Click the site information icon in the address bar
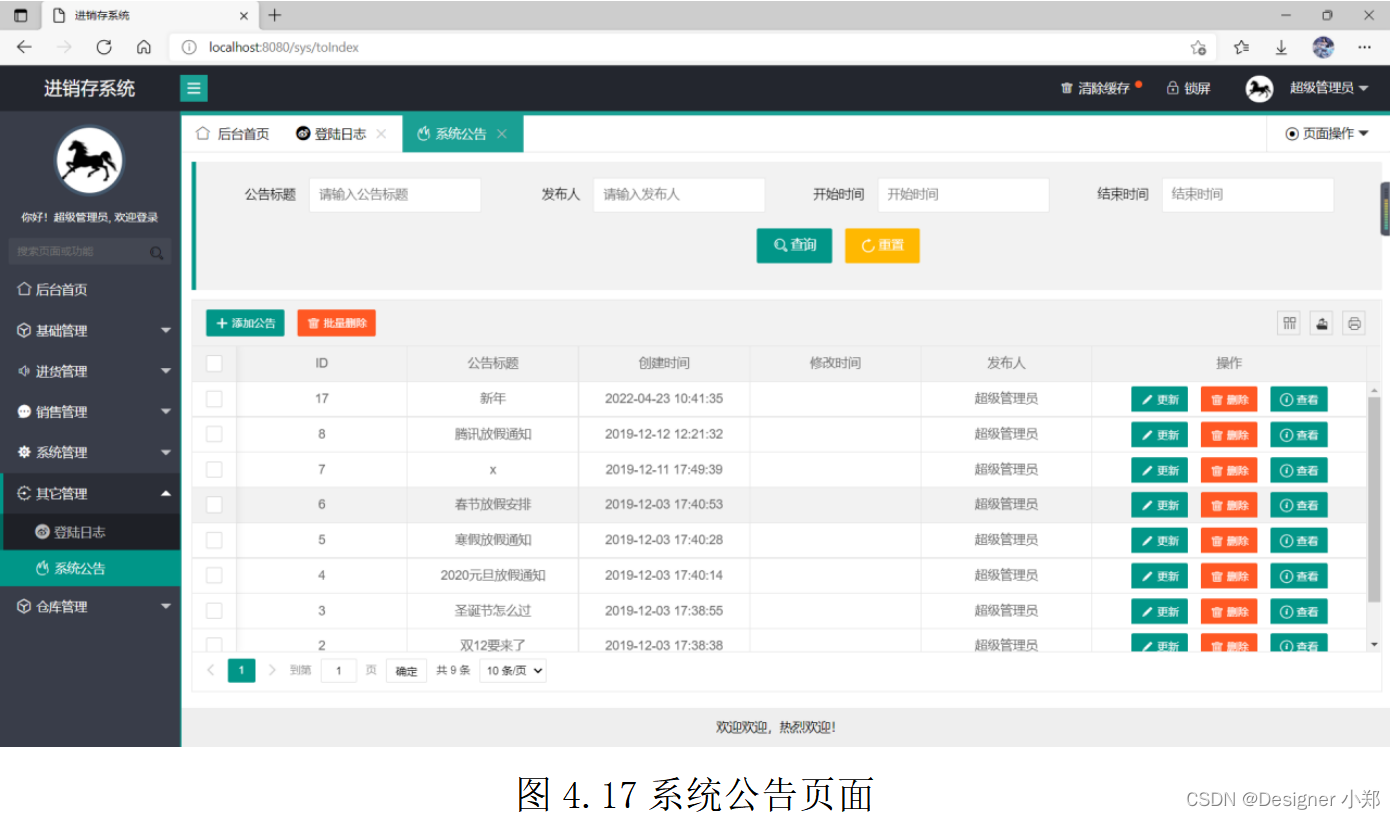Image resolution: width=1395 pixels, height=819 pixels. pos(189,47)
